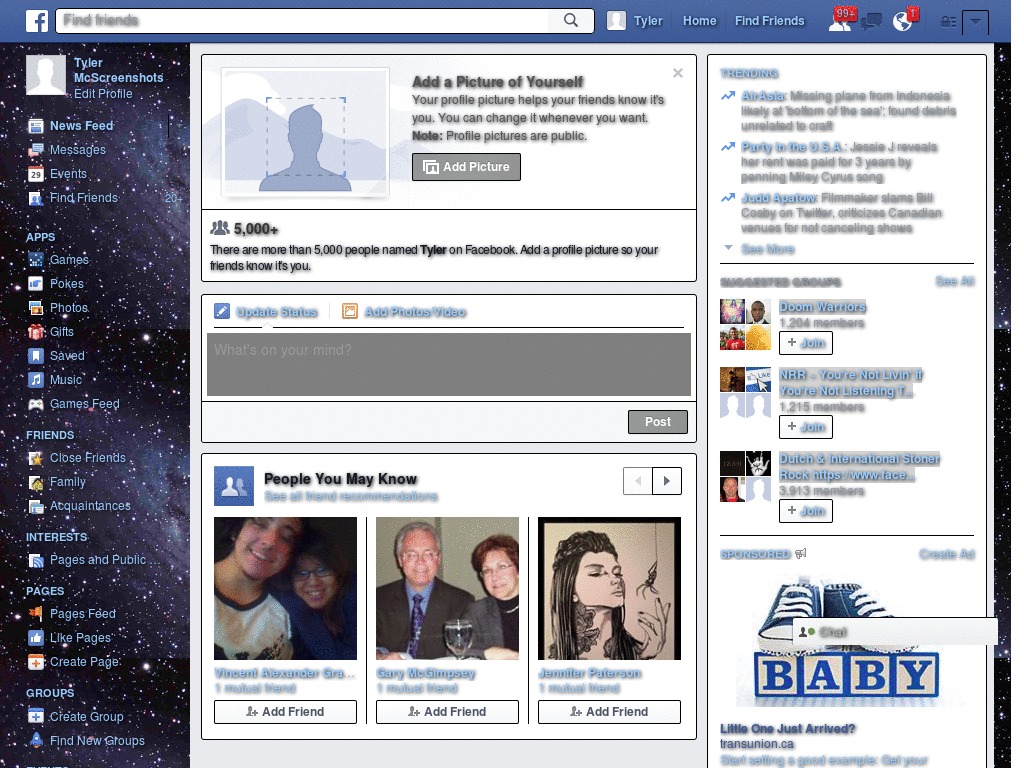Open AirAsia trending topic
Viewport: 1024px width, 768px height.
[763, 96]
